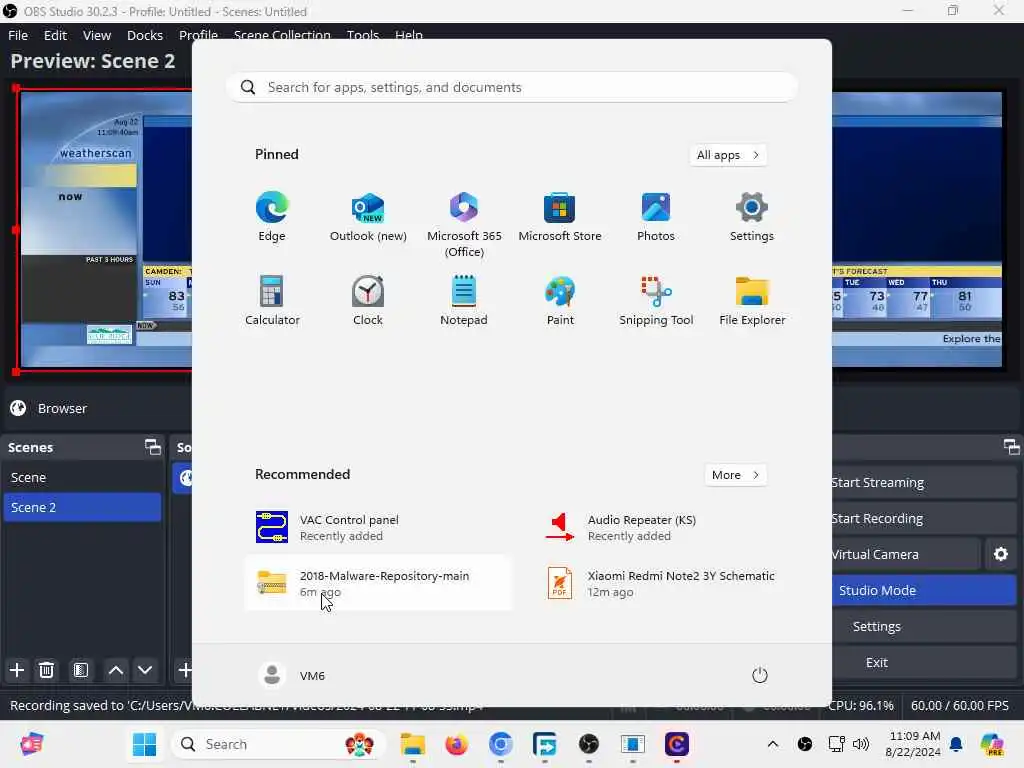Open File Explorer from taskbar
1024x768 pixels.
click(413, 744)
